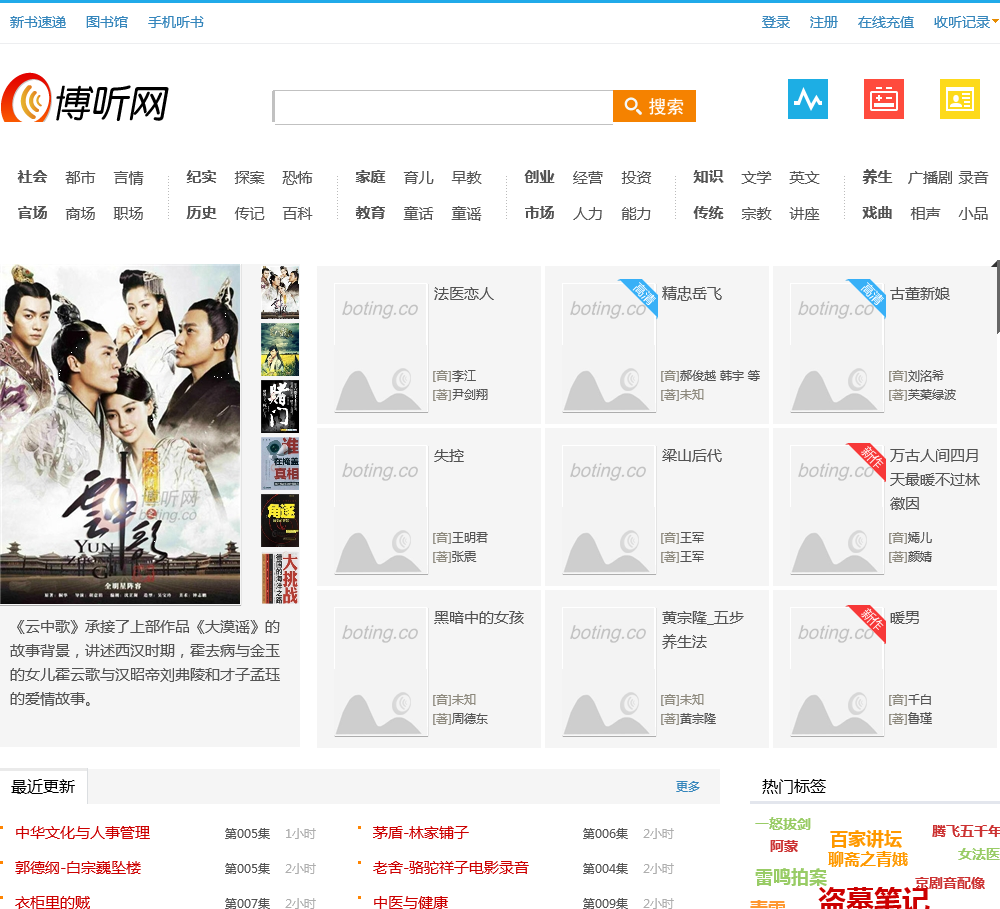Select the 家庭 category
1000x909 pixels.
(371, 177)
